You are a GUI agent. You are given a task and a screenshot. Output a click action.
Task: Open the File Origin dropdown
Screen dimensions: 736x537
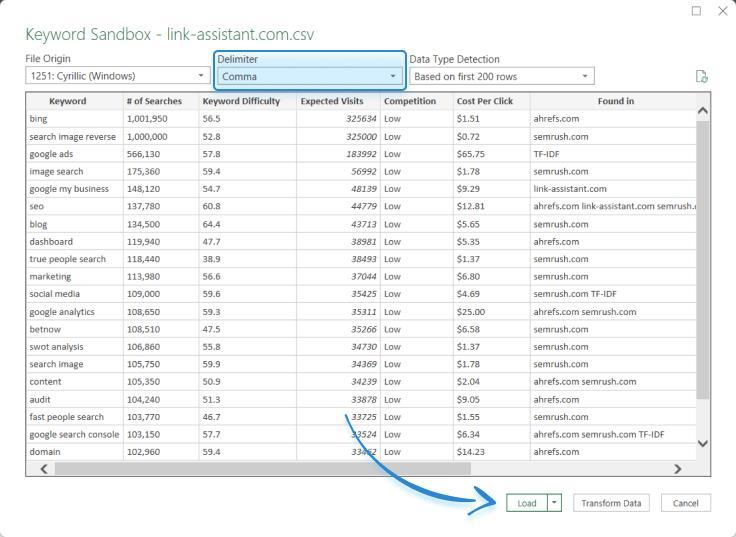click(x=117, y=76)
